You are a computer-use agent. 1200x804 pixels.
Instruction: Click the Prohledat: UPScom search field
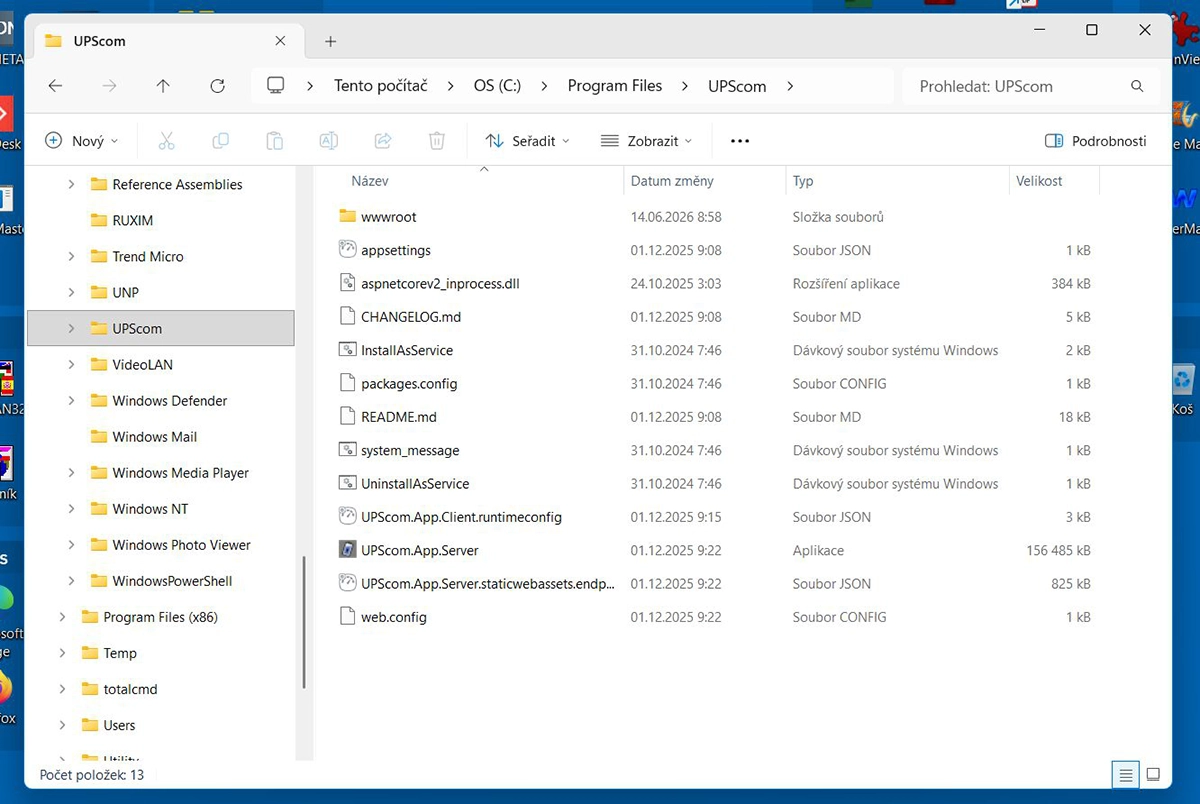1031,86
